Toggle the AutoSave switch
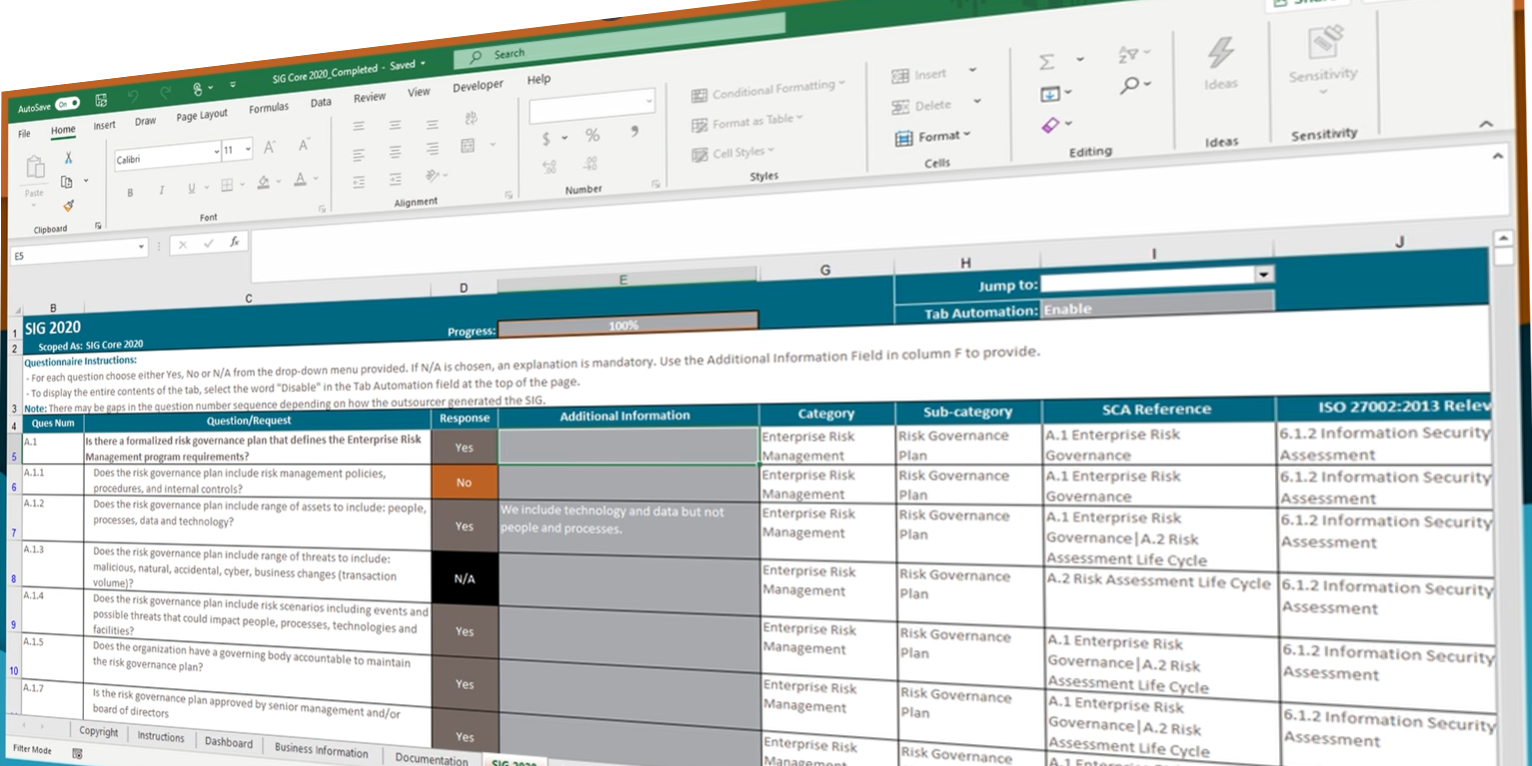Viewport: 1532px width, 766px height. [x=67, y=104]
